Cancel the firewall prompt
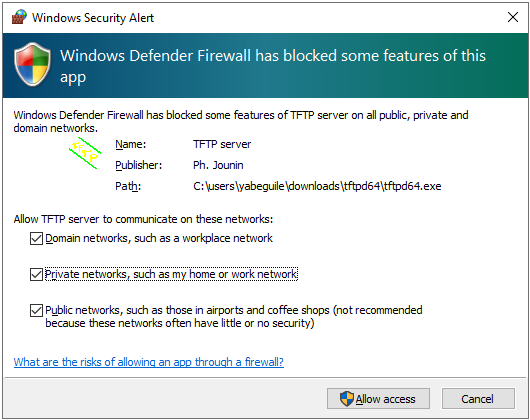 pos(478,399)
